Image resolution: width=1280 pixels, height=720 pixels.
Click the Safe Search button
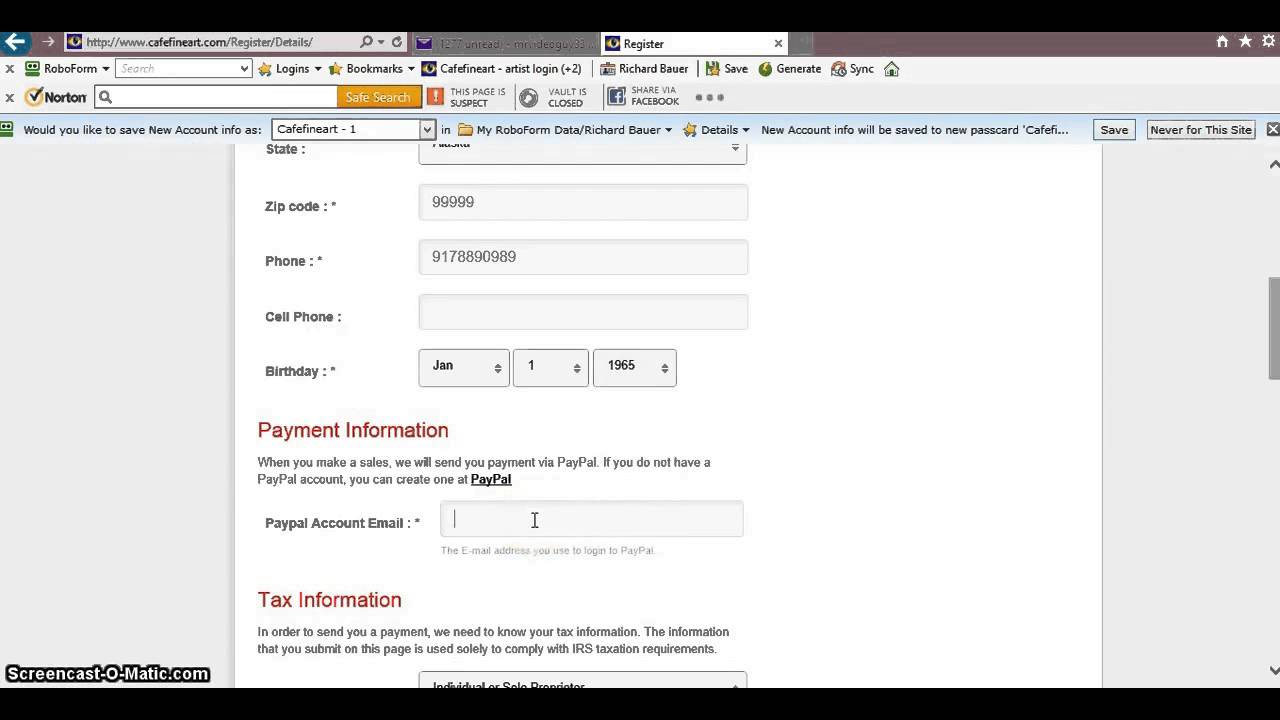tap(378, 97)
